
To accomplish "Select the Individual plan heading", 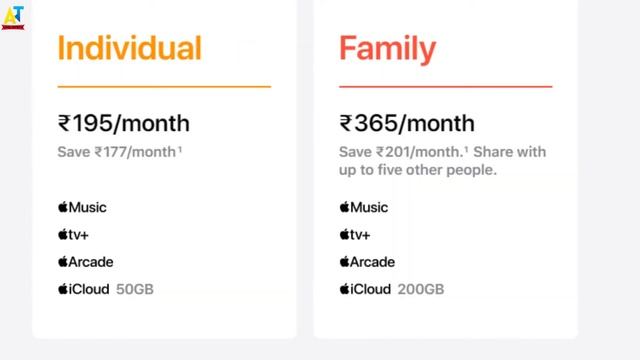I will 130,48.
